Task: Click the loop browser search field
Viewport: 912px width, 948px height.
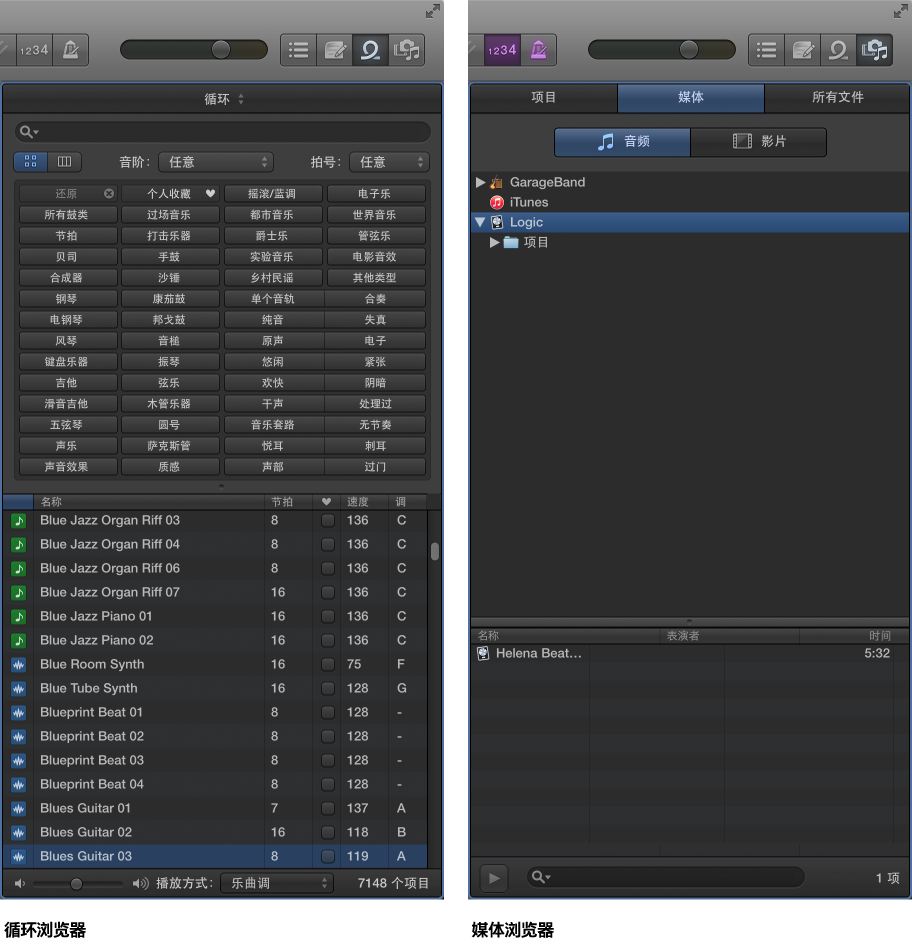Action: point(223,132)
